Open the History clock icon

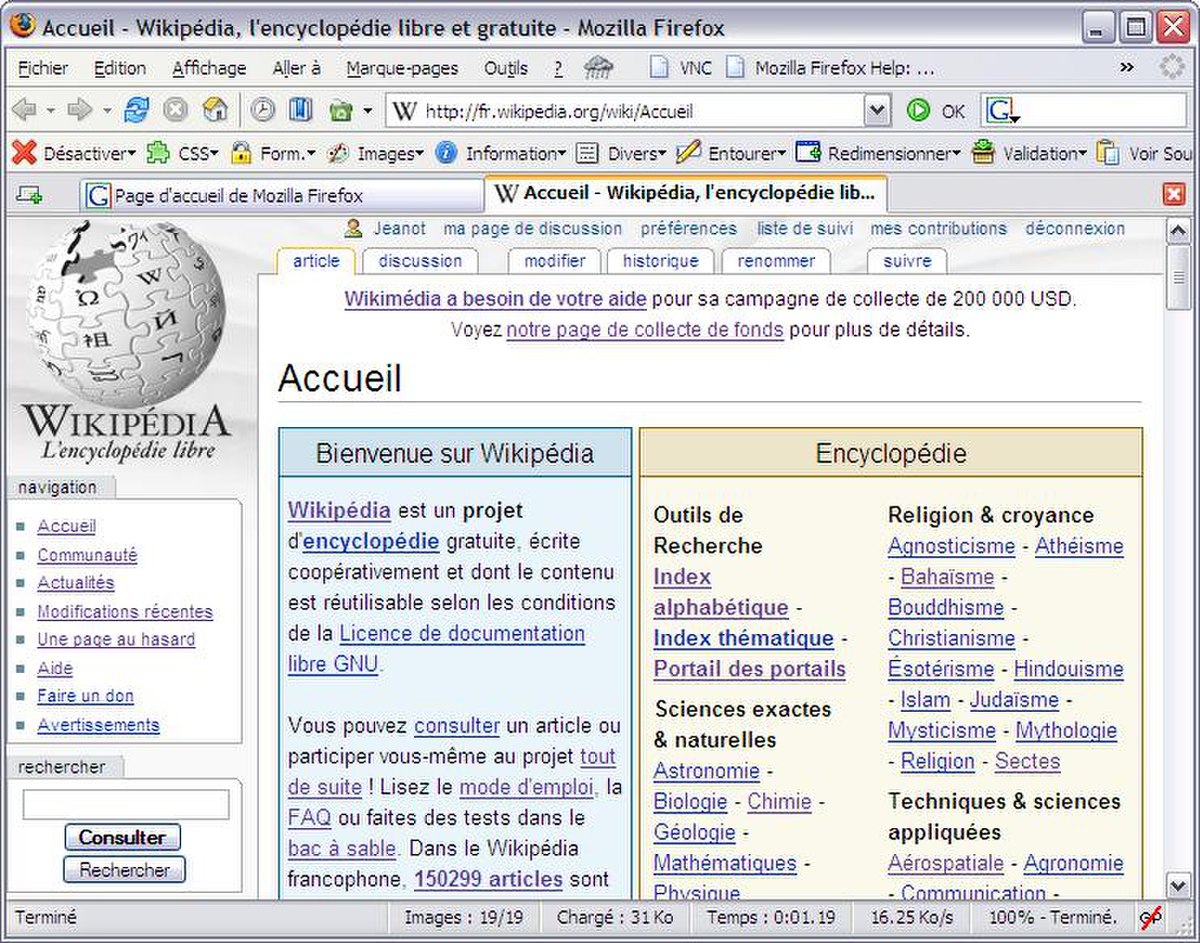(x=262, y=110)
